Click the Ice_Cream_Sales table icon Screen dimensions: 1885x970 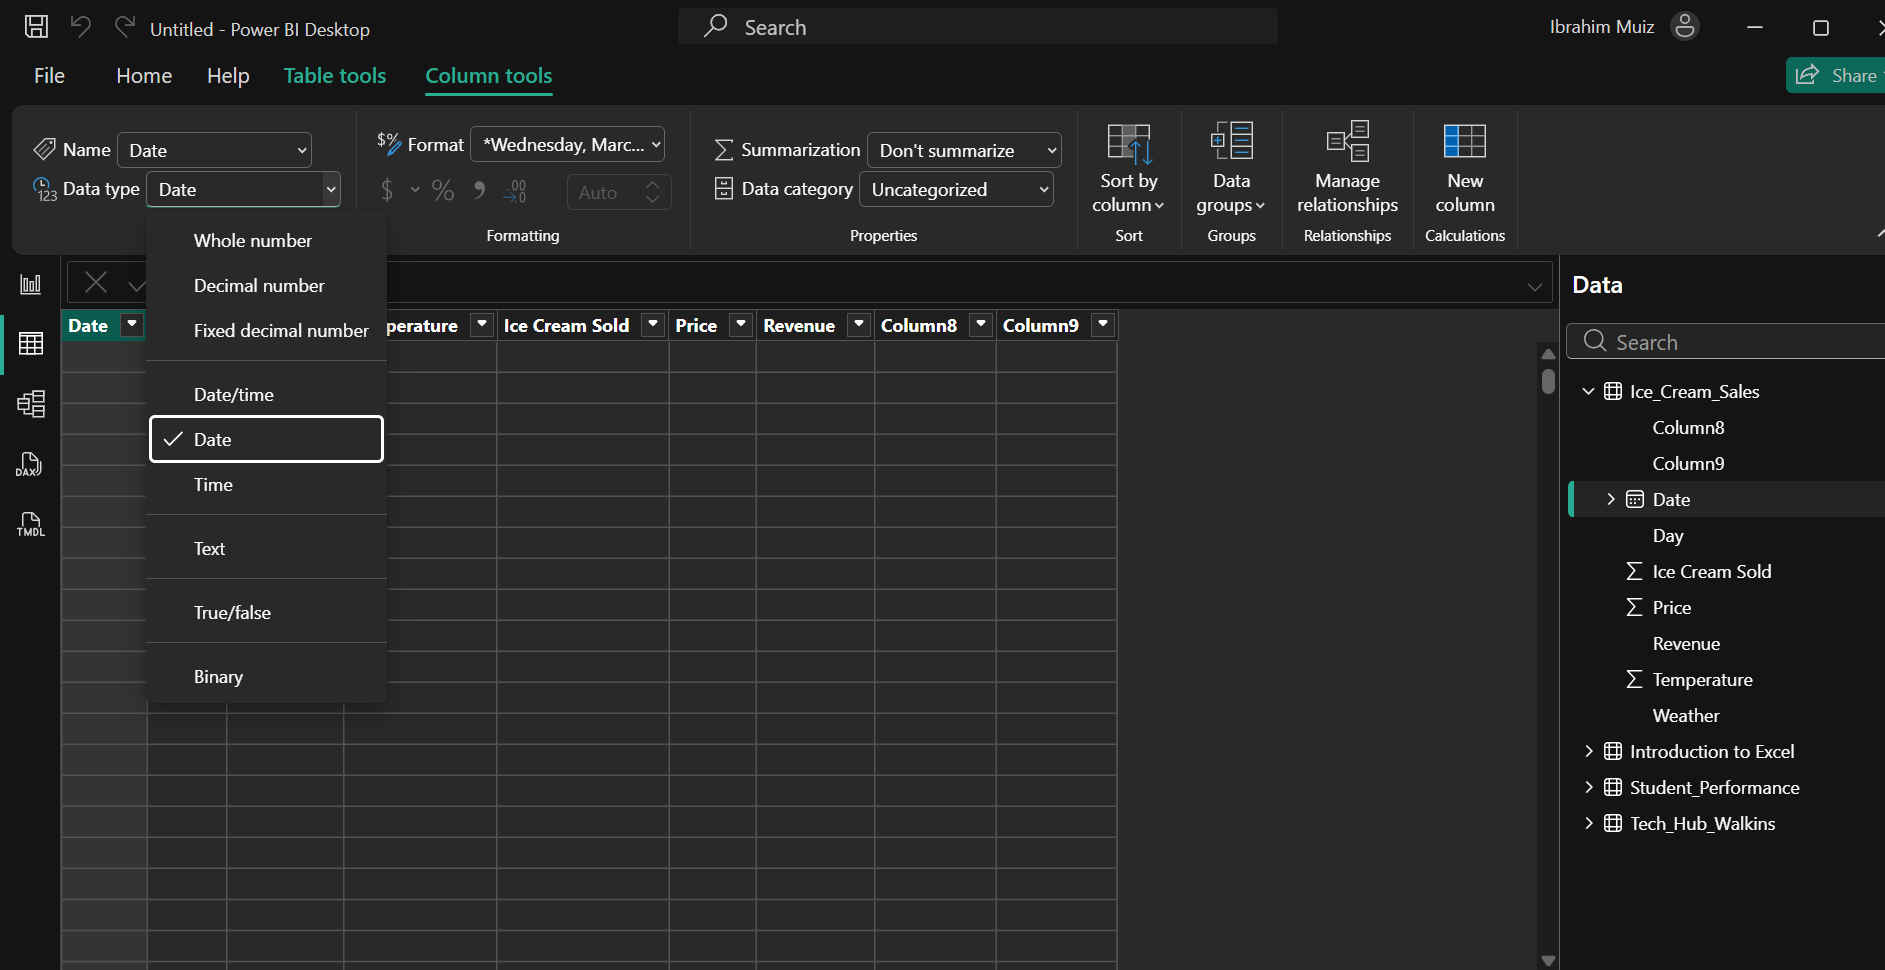pyautogui.click(x=1613, y=391)
